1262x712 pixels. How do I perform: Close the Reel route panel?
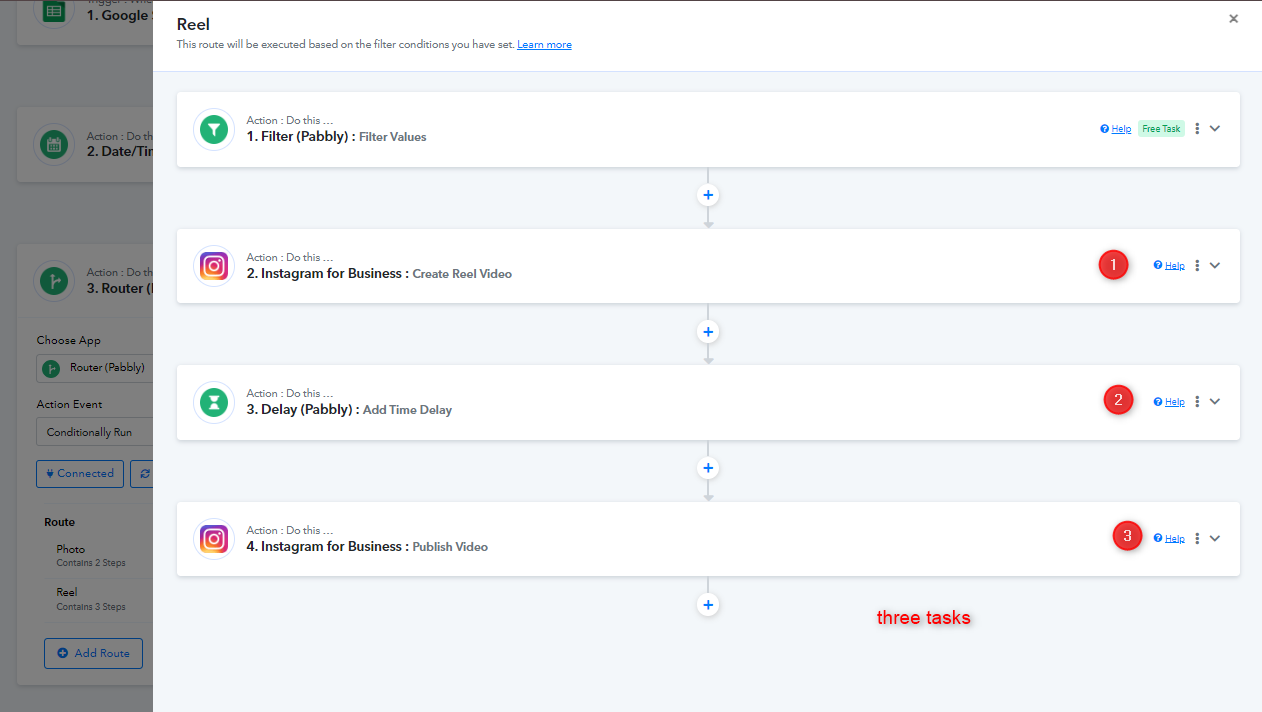[x=1233, y=19]
